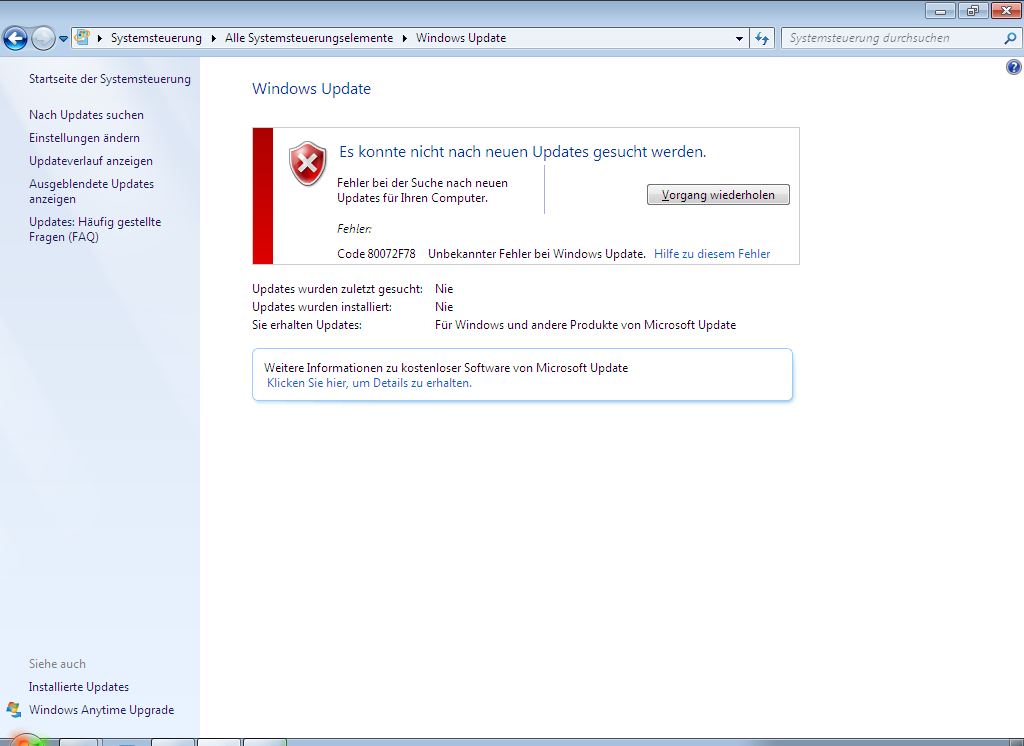Select Systemsteuerung breadcrumb
Image resolution: width=1024 pixels, height=746 pixels.
(156, 38)
